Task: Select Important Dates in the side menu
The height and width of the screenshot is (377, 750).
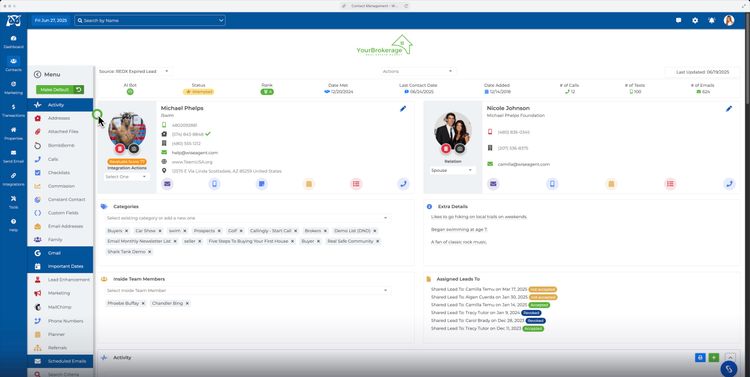Action: click(60, 266)
